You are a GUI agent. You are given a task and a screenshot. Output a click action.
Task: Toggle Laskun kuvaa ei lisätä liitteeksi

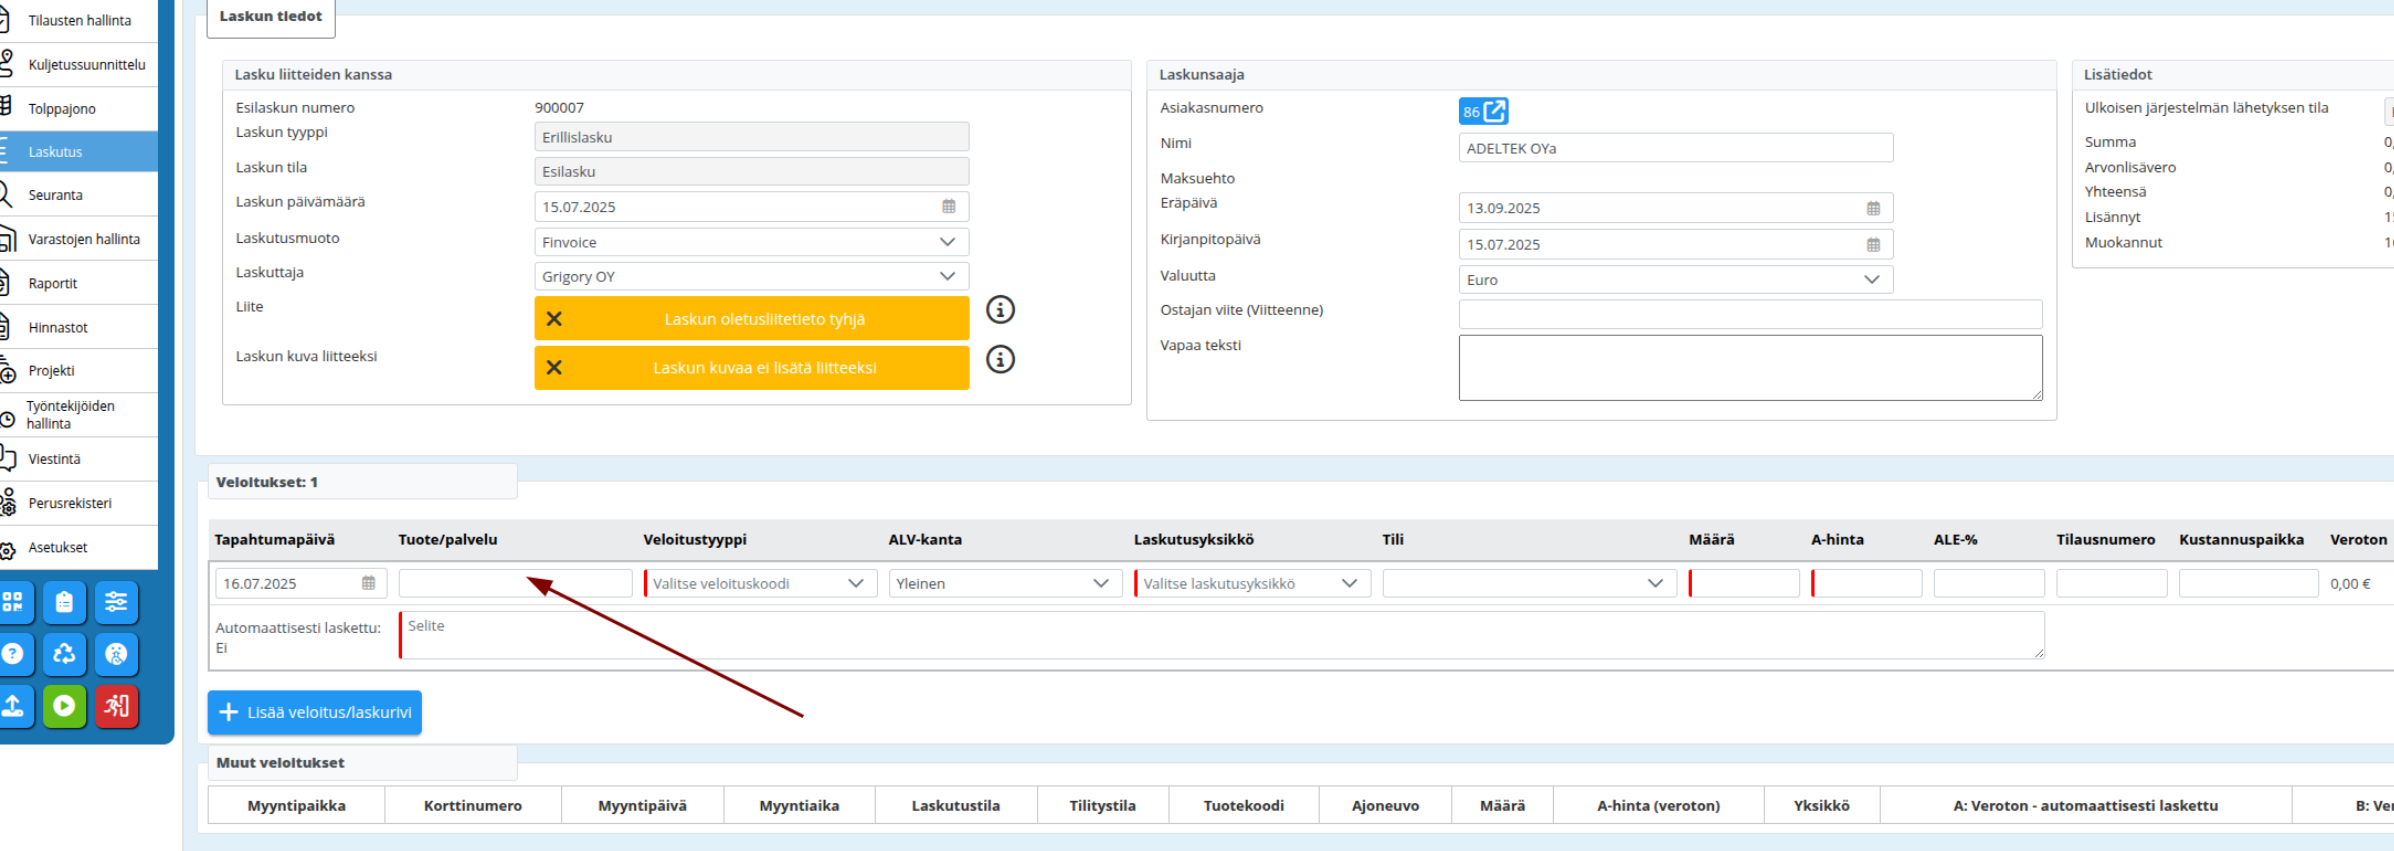pos(751,368)
